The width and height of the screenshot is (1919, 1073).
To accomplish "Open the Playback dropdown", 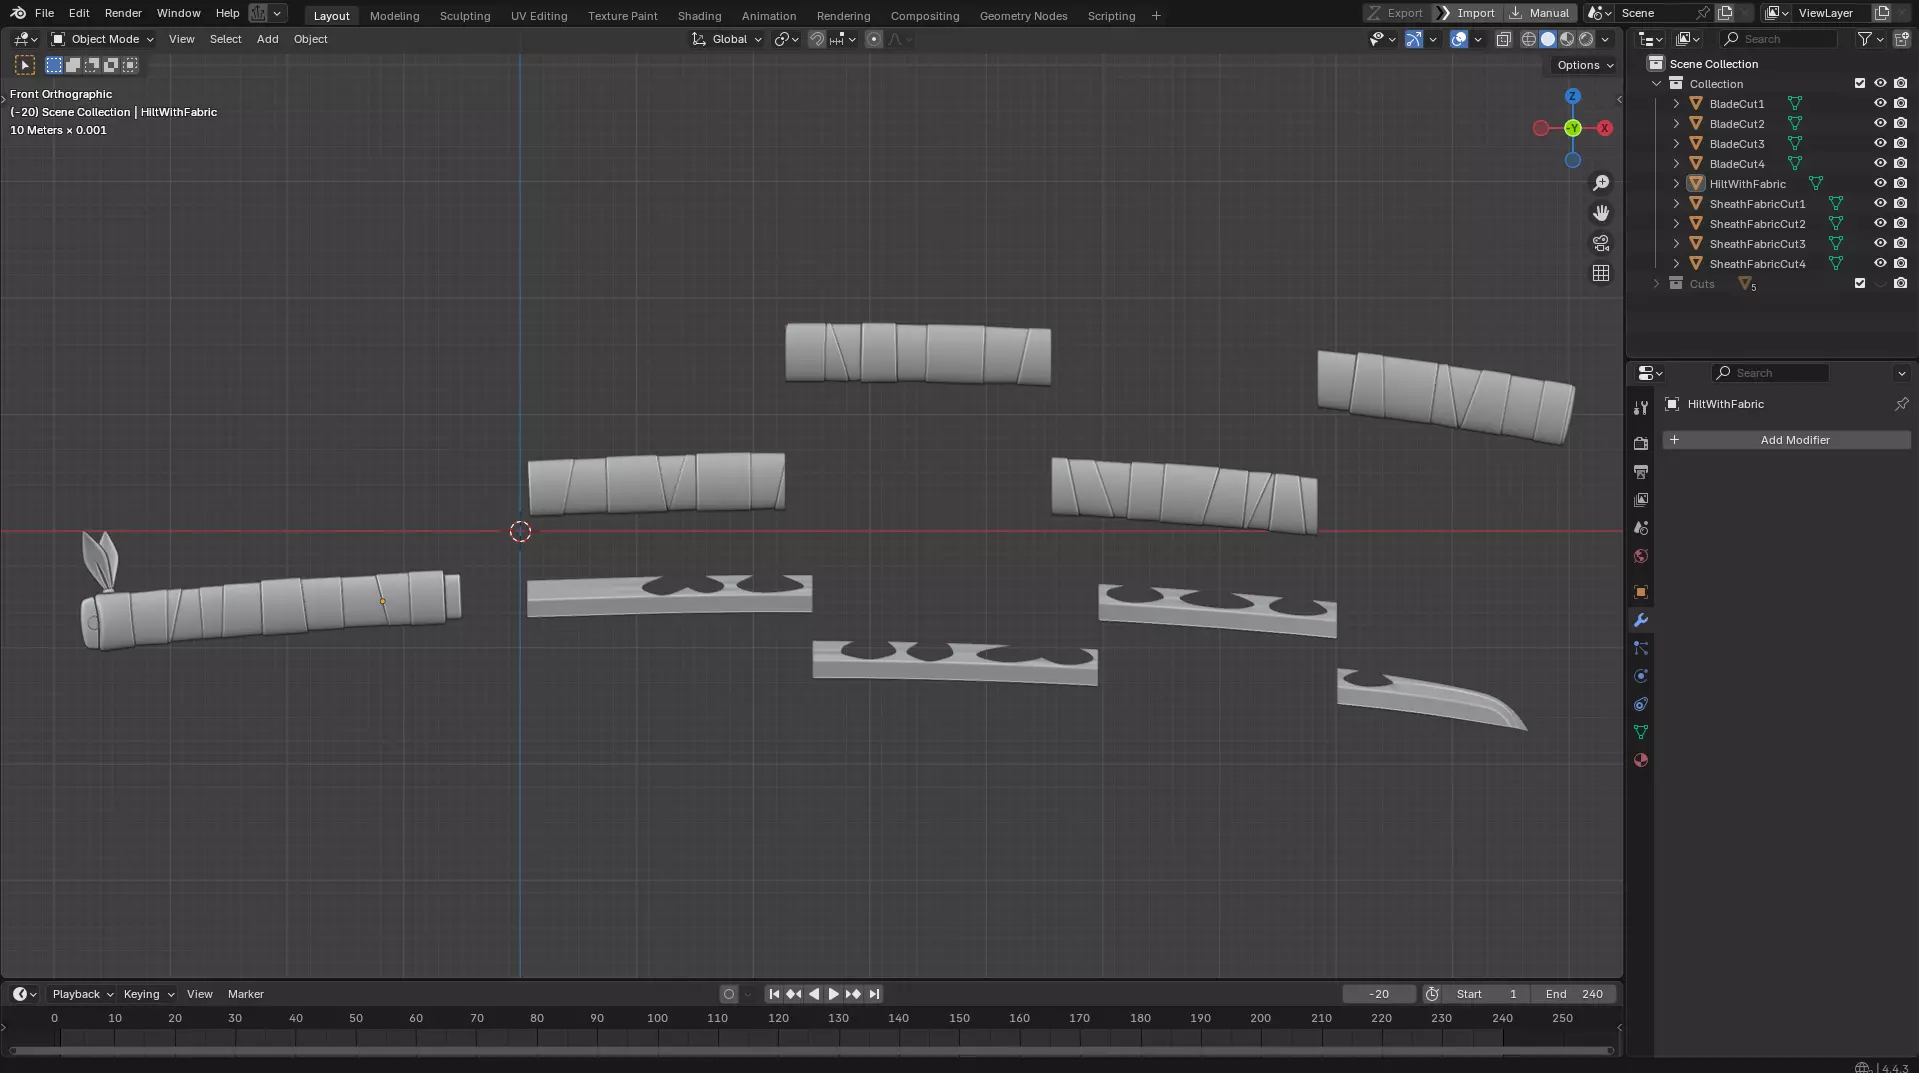I will tap(82, 994).
